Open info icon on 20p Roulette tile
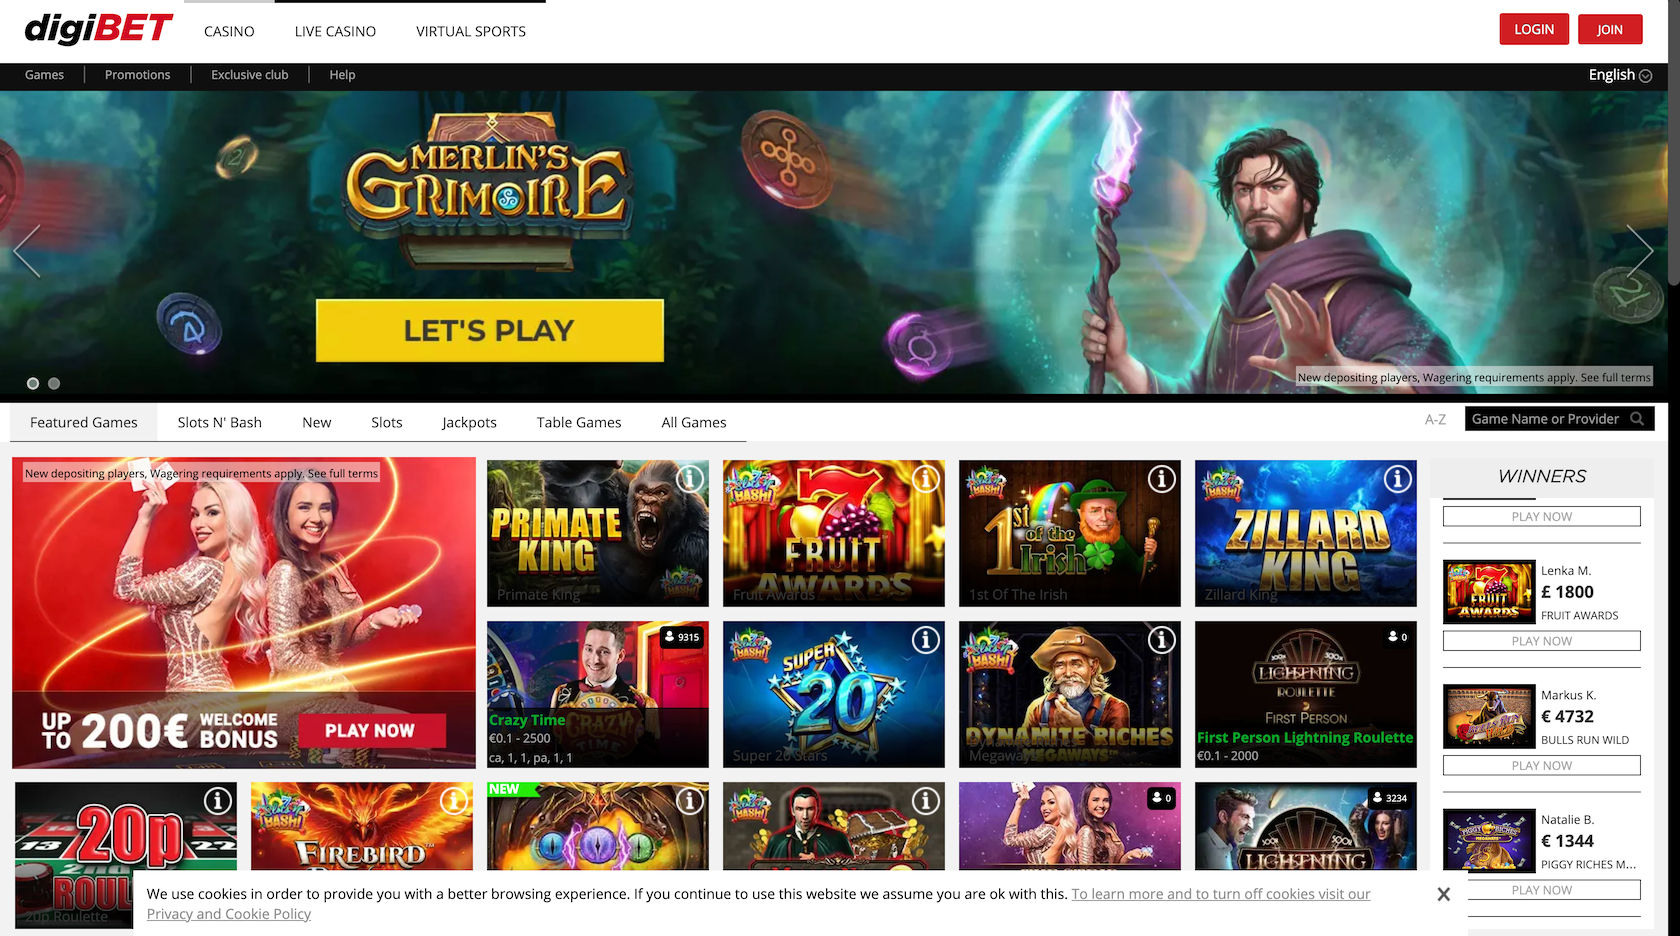 pos(218,800)
